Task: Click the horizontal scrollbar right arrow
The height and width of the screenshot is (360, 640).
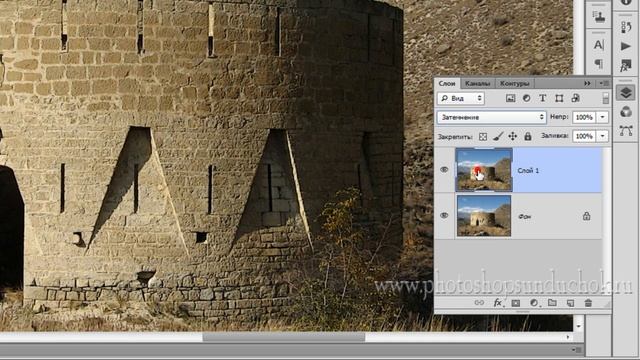Action: coord(568,337)
